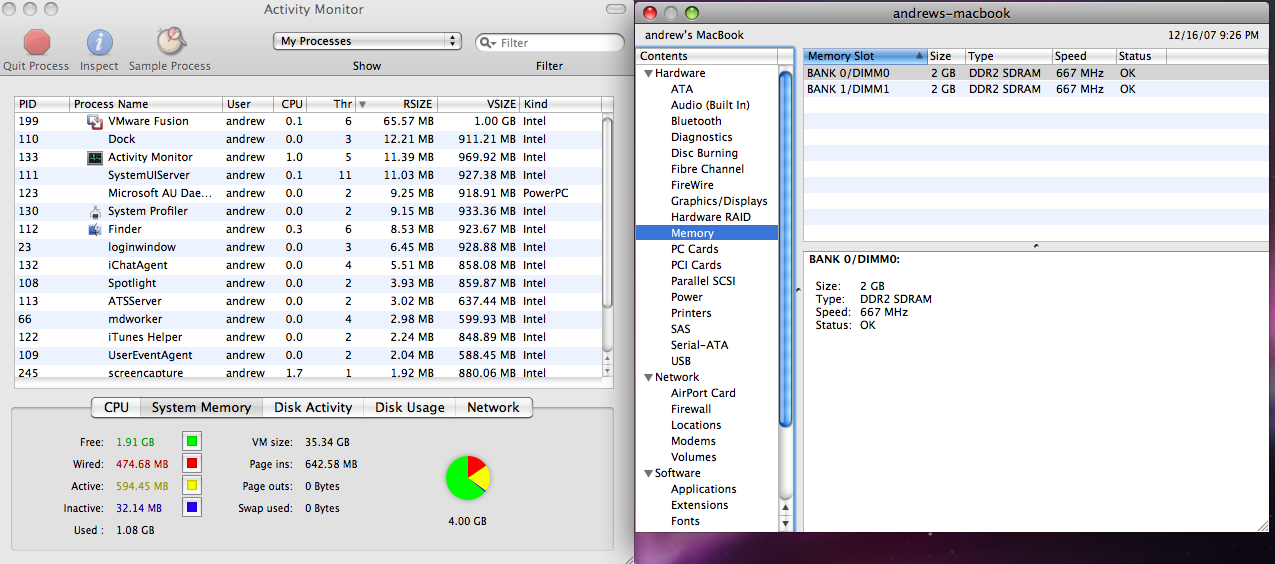Select the loginwindow process row
1275x564 pixels.
point(308,247)
